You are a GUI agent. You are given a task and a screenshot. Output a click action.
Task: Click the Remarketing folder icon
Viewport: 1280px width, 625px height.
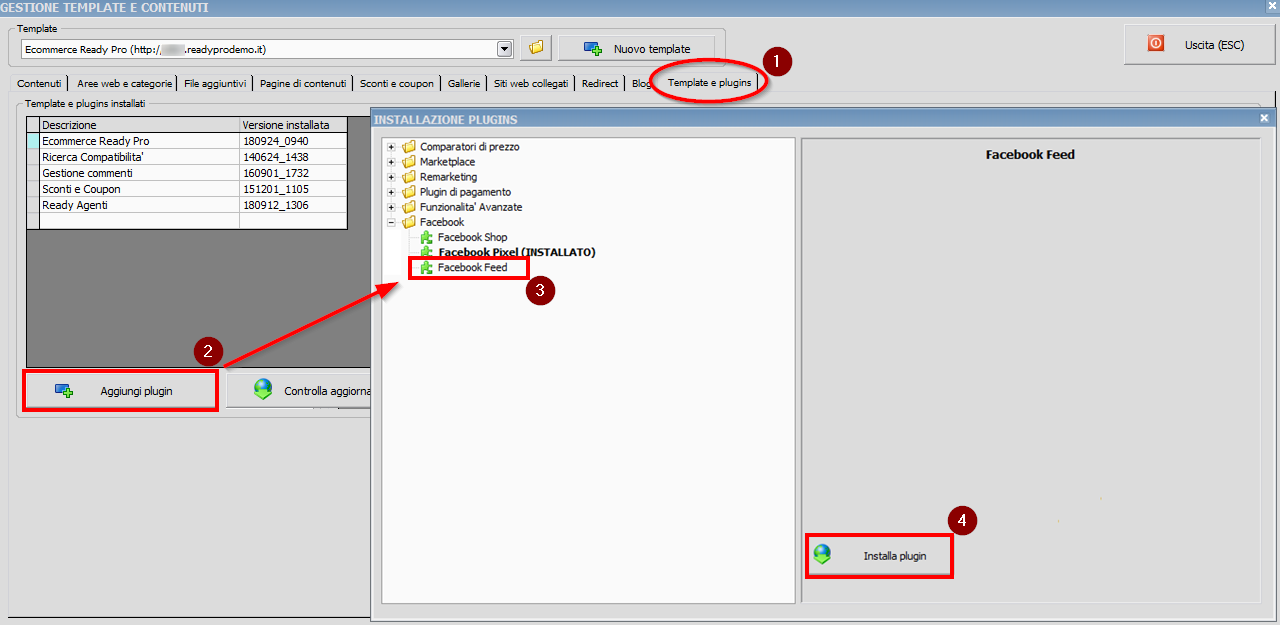point(408,177)
